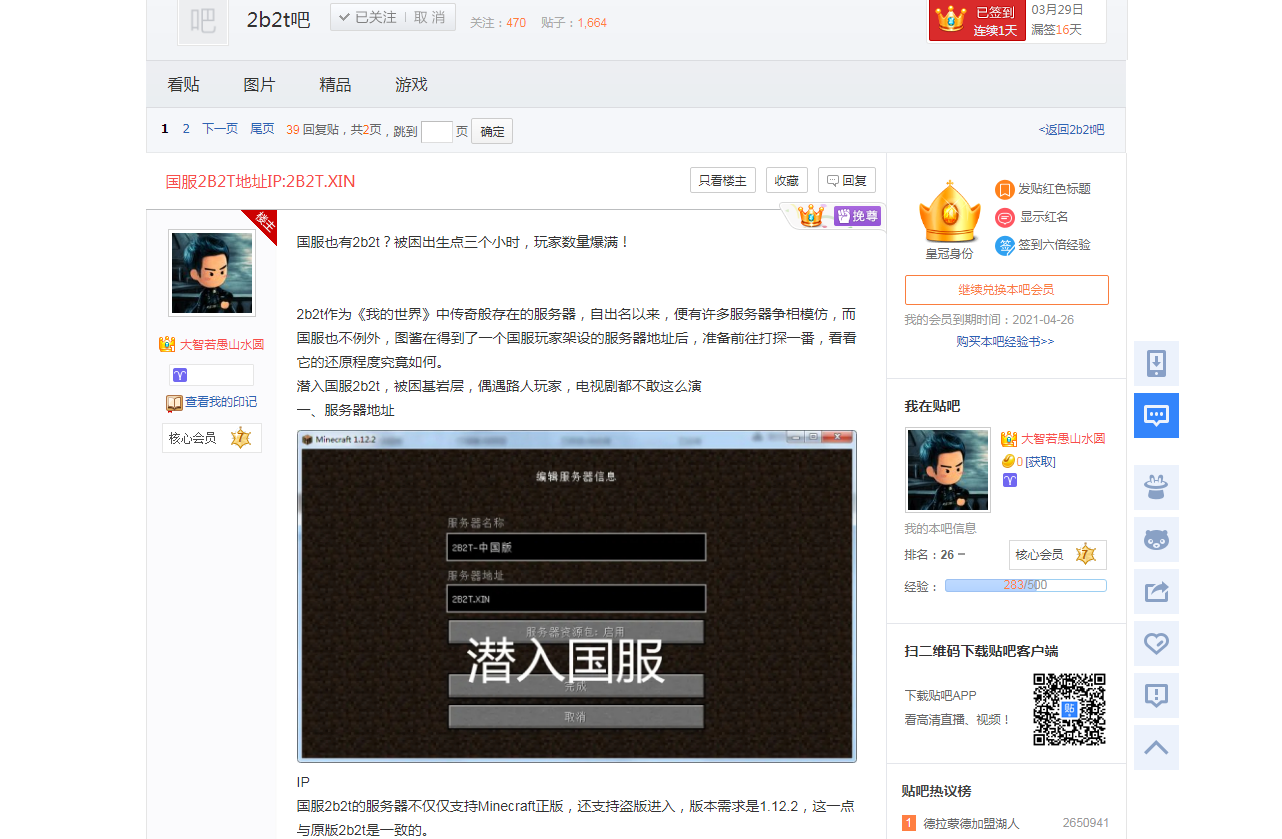Click the 核心会员 badge in 我的本吧信息
Screen dimensions: 1282x839
(1058, 555)
